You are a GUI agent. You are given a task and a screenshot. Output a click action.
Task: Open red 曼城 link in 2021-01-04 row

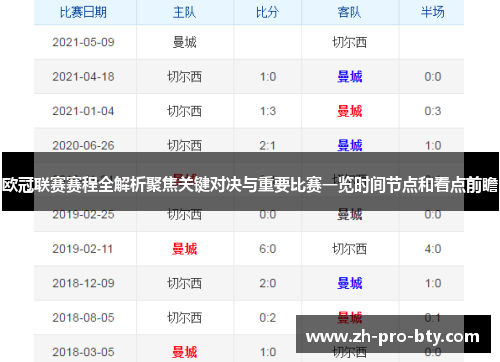pos(349,111)
